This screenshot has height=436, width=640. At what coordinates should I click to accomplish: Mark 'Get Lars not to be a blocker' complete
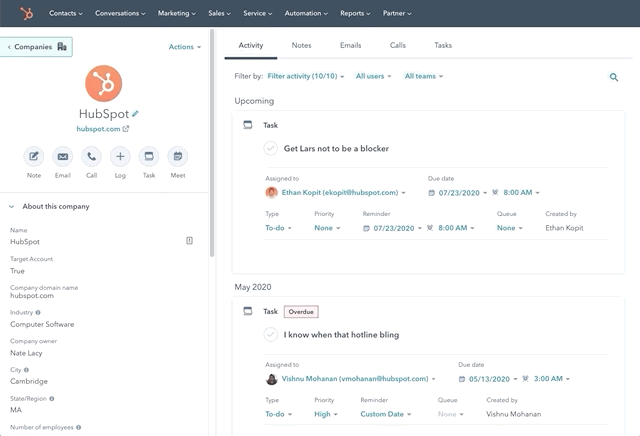pos(270,148)
